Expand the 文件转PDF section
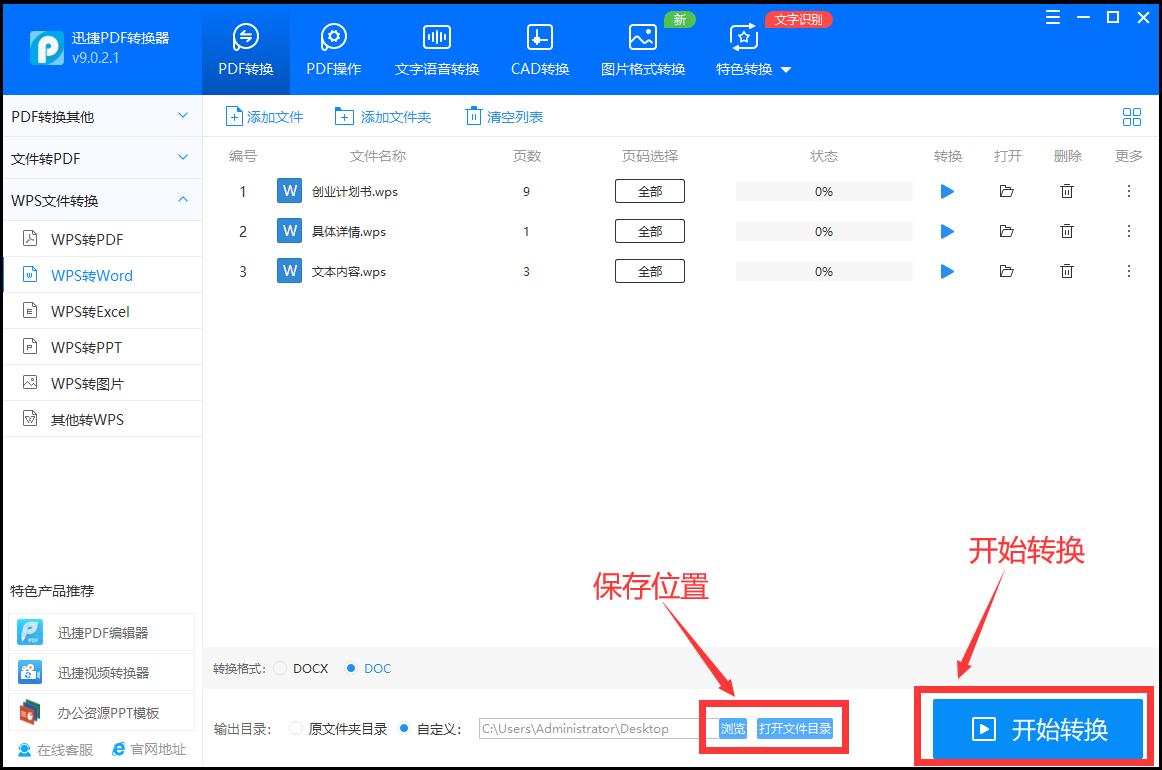Image resolution: width=1162 pixels, height=770 pixels. (x=100, y=157)
